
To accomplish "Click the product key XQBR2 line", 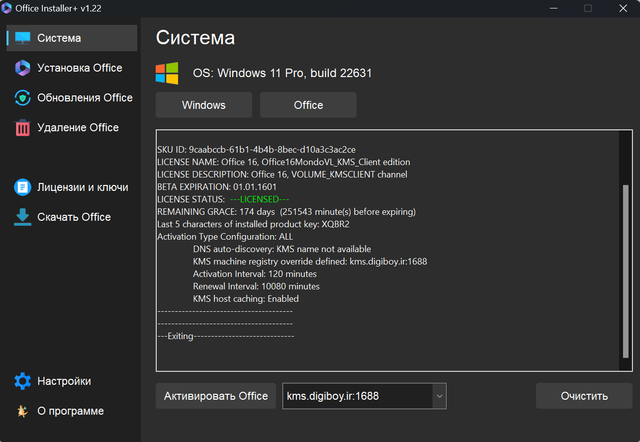I will click(x=253, y=224).
